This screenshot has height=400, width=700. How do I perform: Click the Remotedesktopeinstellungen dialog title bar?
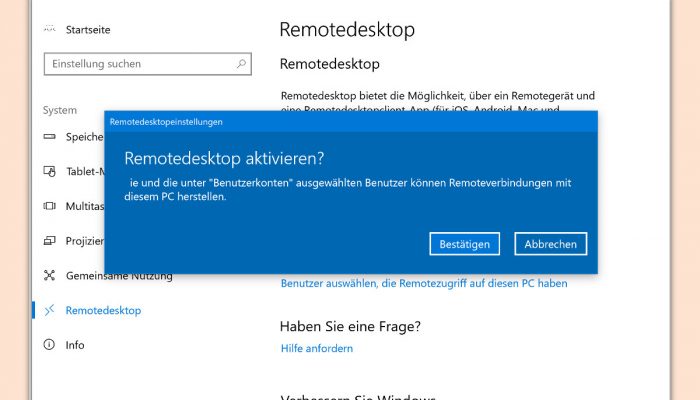pos(351,122)
